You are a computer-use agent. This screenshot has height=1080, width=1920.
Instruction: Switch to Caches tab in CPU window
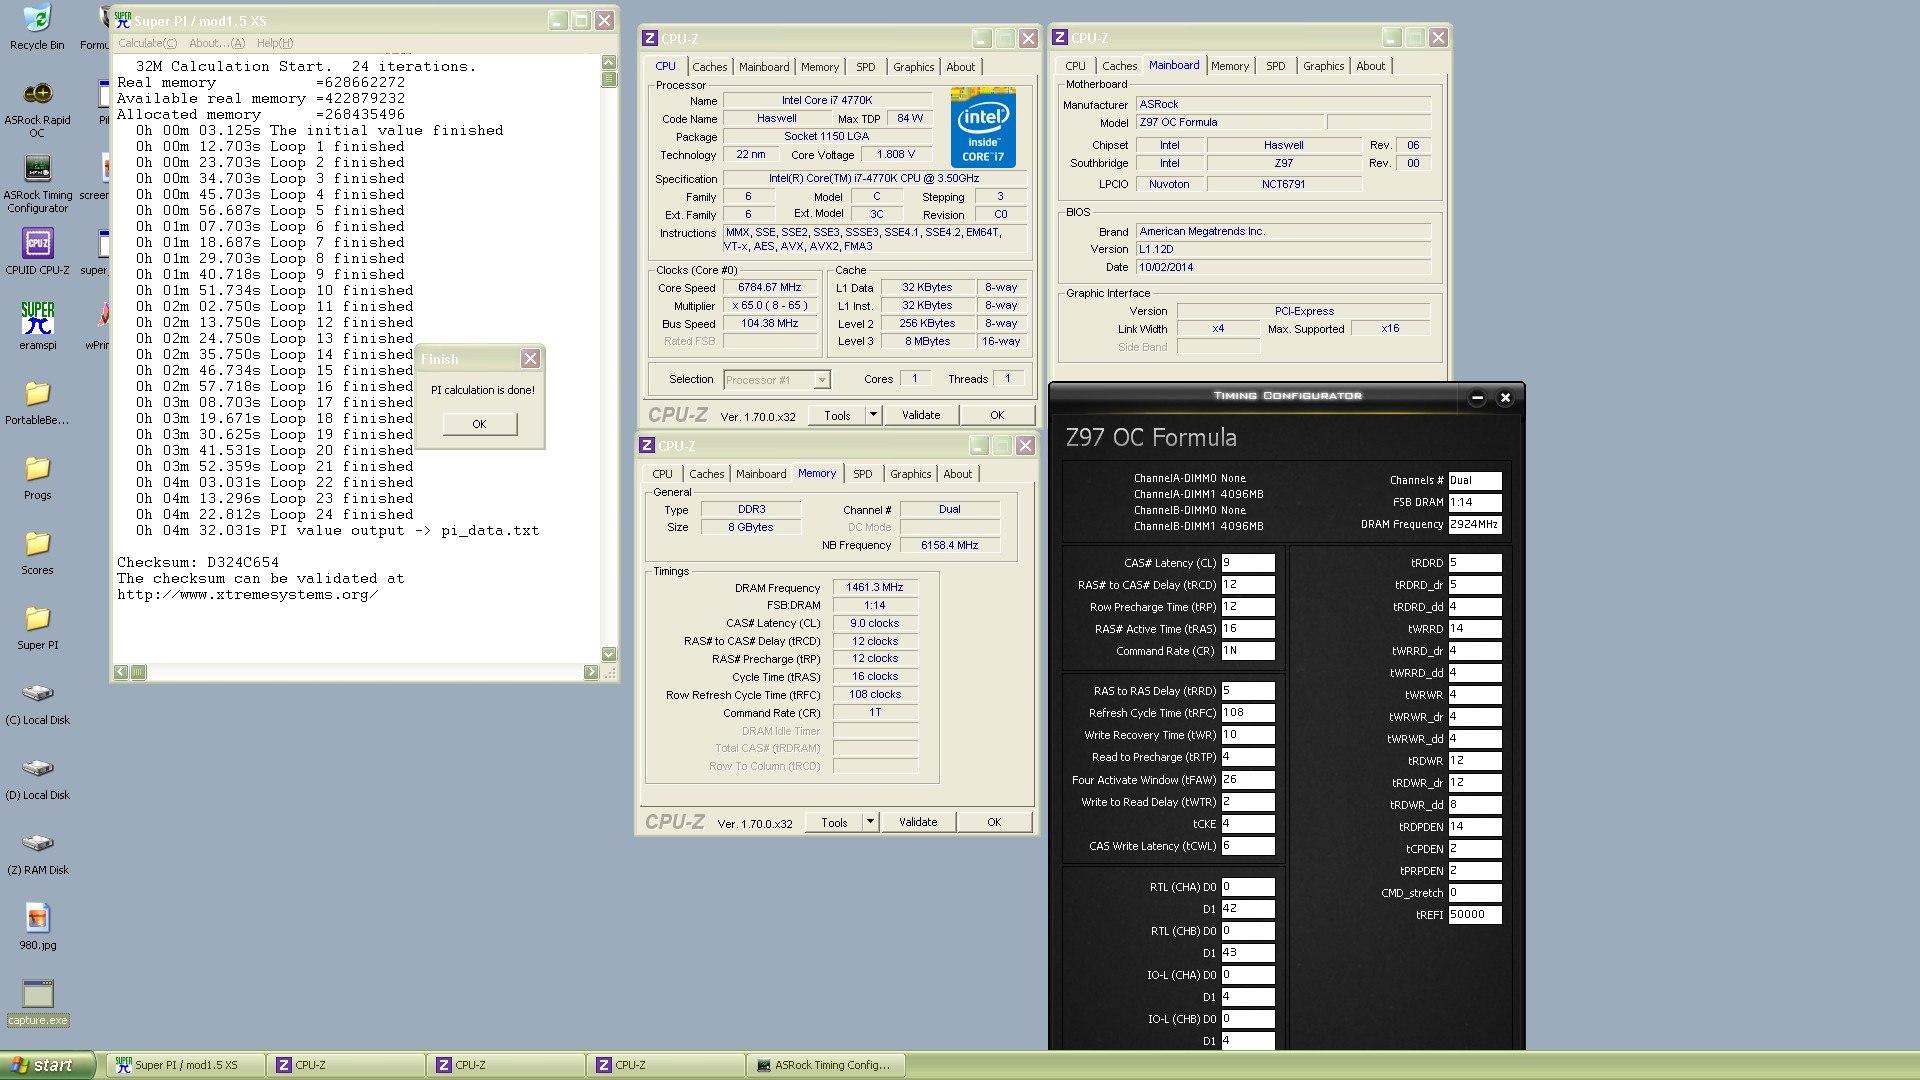pyautogui.click(x=709, y=67)
